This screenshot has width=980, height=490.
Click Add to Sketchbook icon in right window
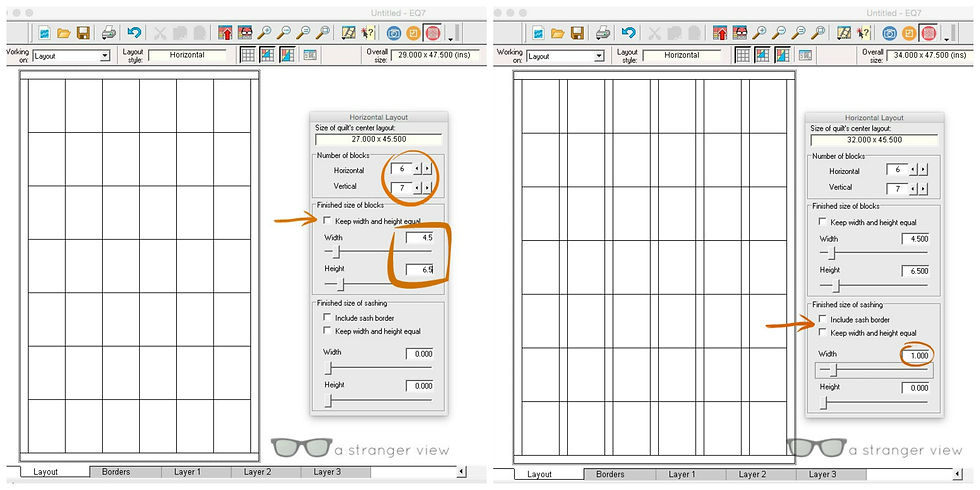[721, 32]
